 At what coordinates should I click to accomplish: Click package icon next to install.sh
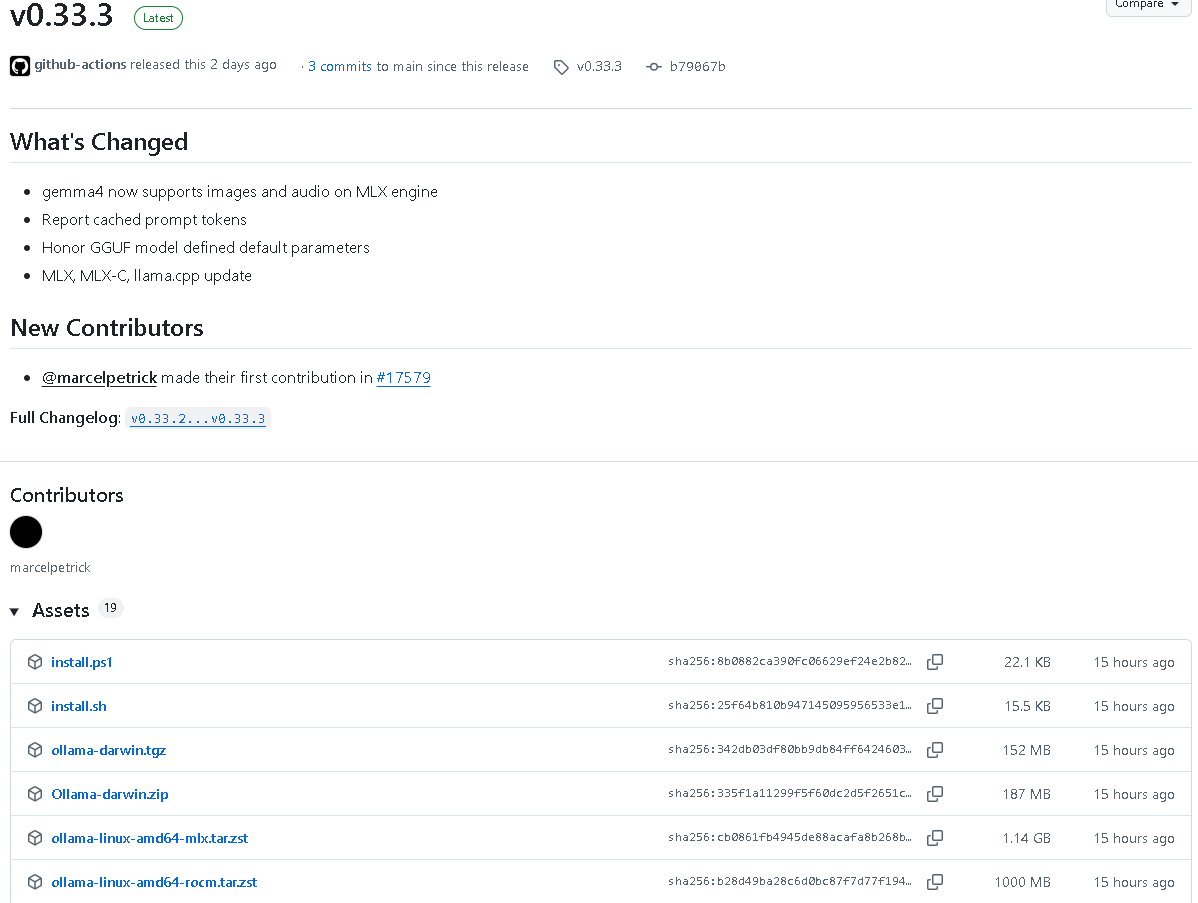[35, 706]
